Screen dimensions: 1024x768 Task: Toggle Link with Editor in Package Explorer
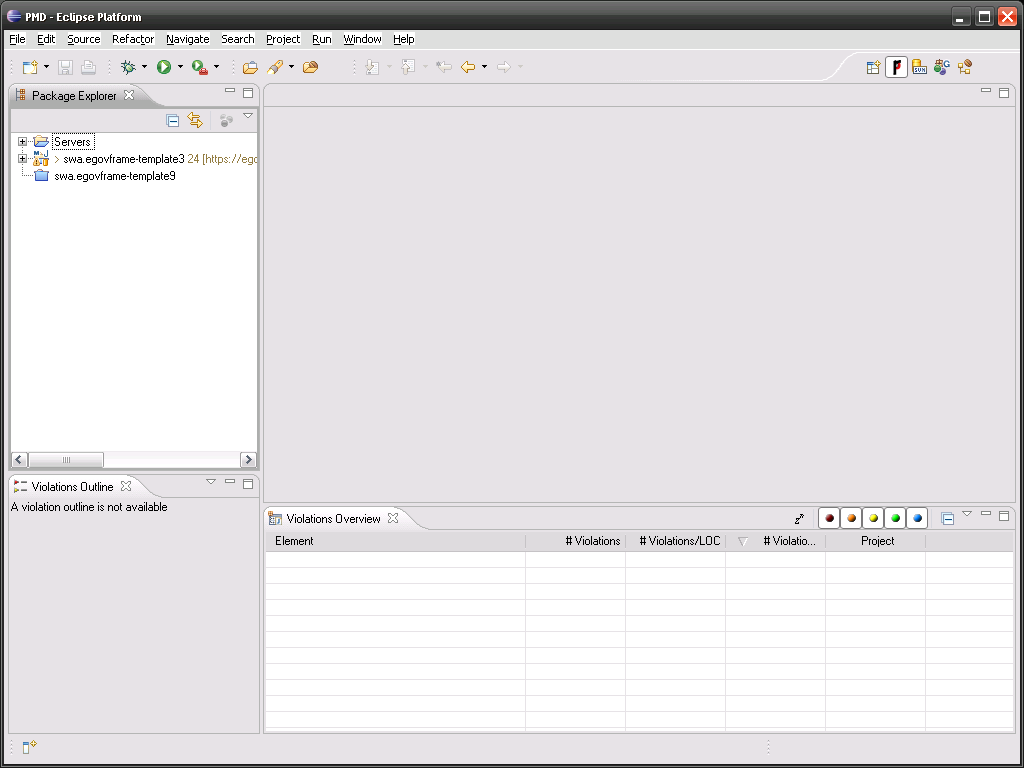pyautogui.click(x=195, y=120)
